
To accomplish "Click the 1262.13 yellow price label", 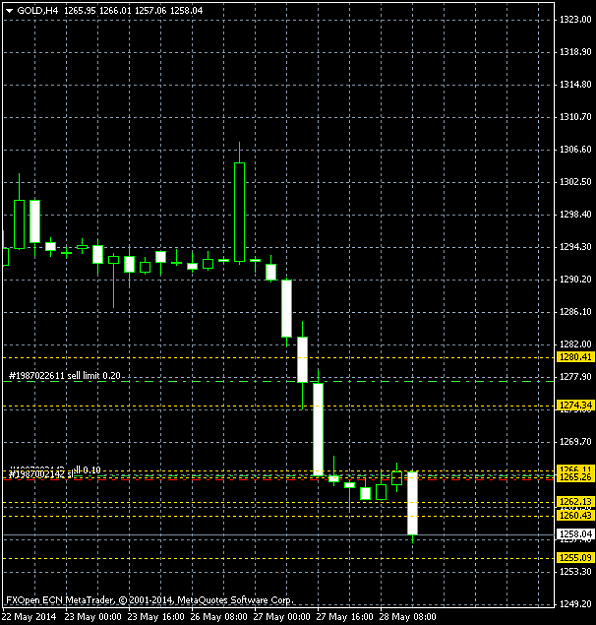I will pyautogui.click(x=575, y=501).
